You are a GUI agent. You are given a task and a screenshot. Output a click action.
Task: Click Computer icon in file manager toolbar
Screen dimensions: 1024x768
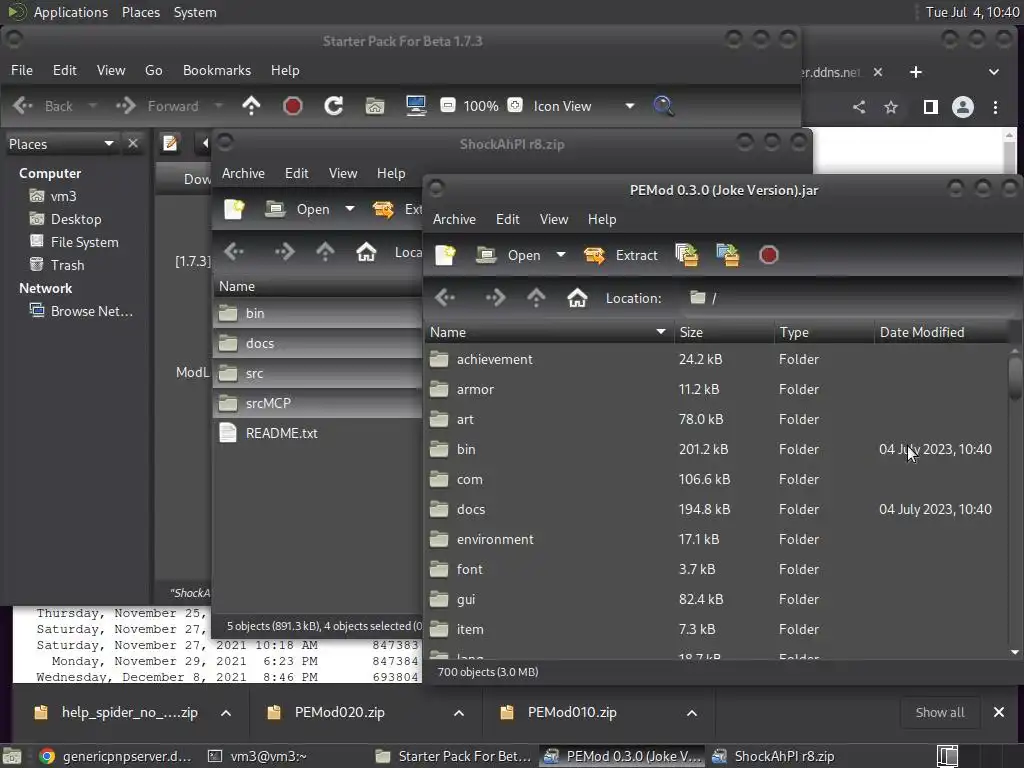416,106
